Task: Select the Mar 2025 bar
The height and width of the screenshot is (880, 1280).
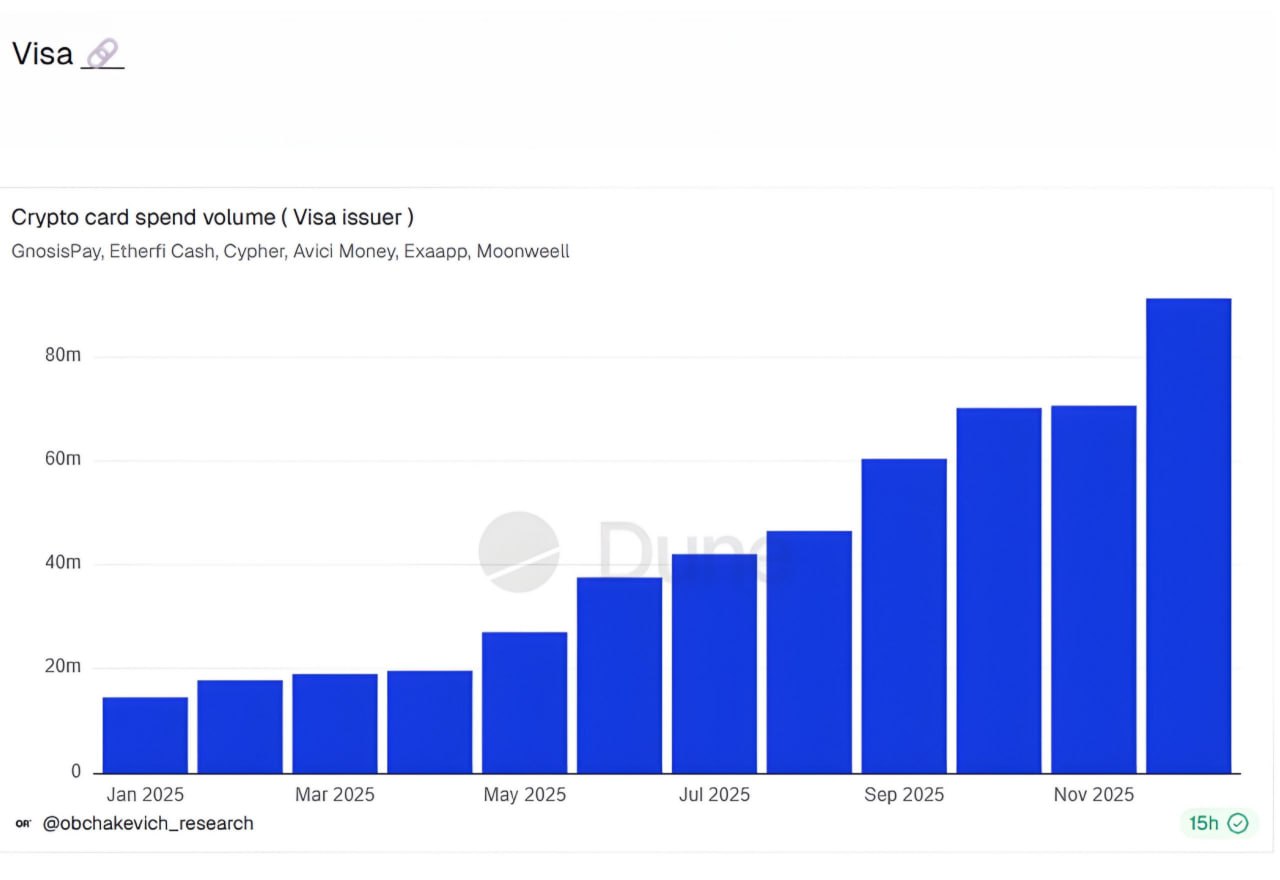Action: pyautogui.click(x=335, y=724)
